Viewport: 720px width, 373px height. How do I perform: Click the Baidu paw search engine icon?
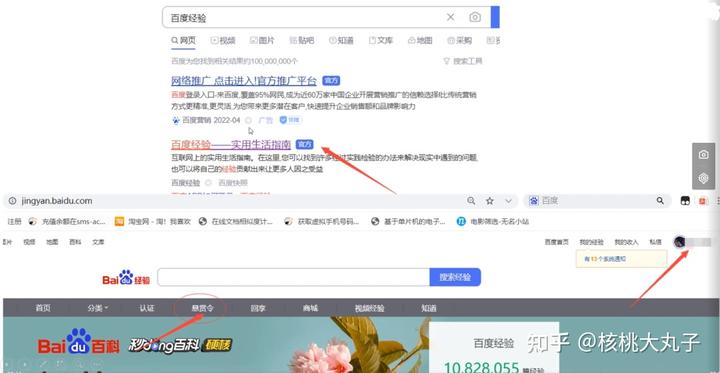(534, 201)
